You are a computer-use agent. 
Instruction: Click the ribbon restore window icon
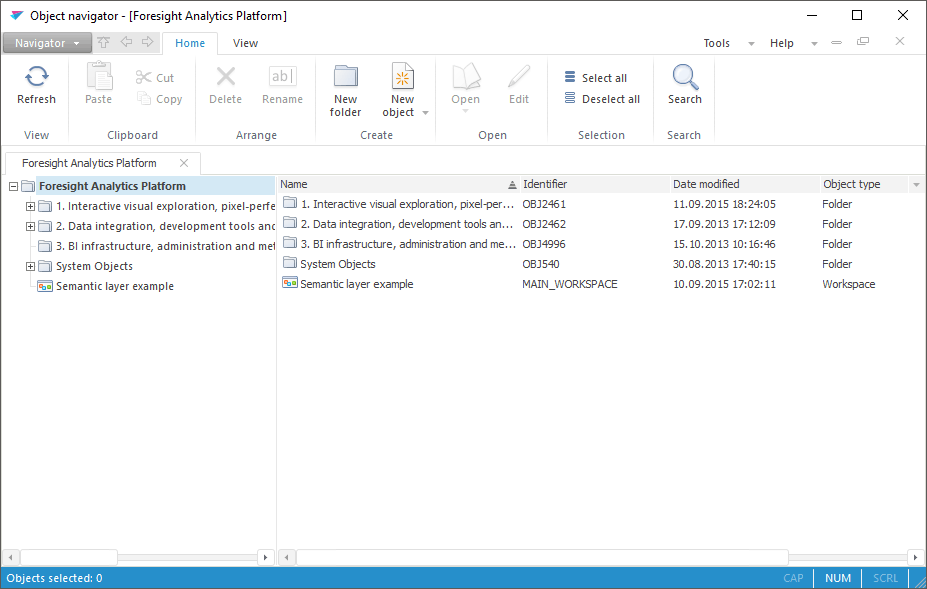(863, 41)
